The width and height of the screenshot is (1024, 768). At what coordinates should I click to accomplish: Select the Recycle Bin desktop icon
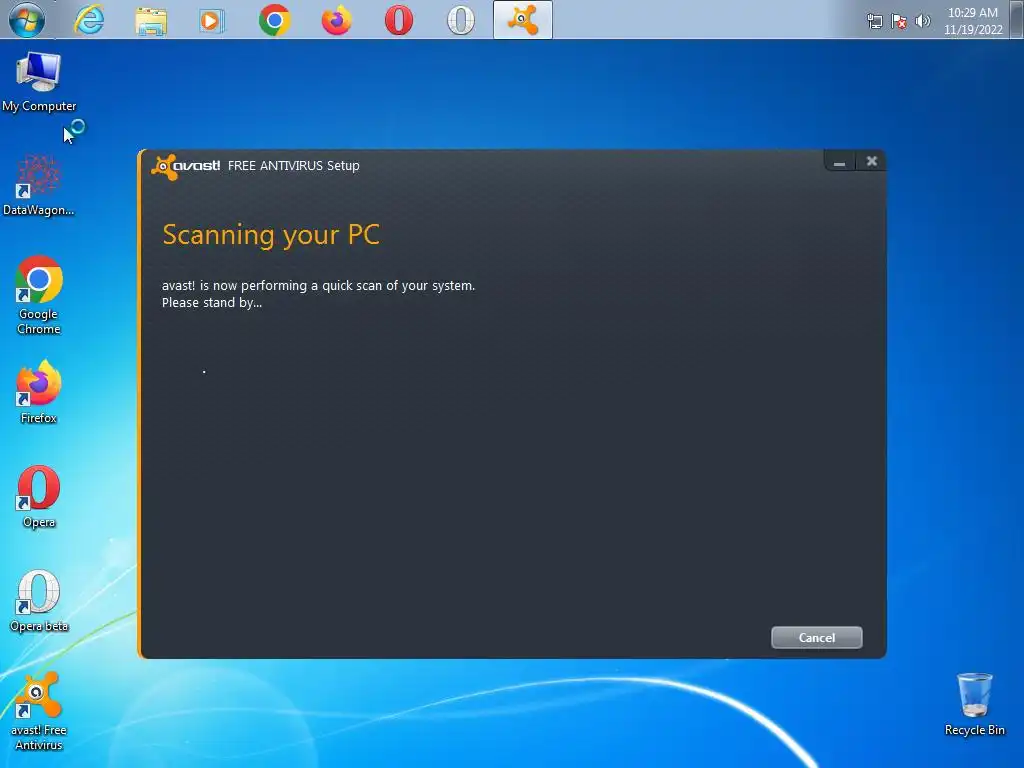[974, 705]
